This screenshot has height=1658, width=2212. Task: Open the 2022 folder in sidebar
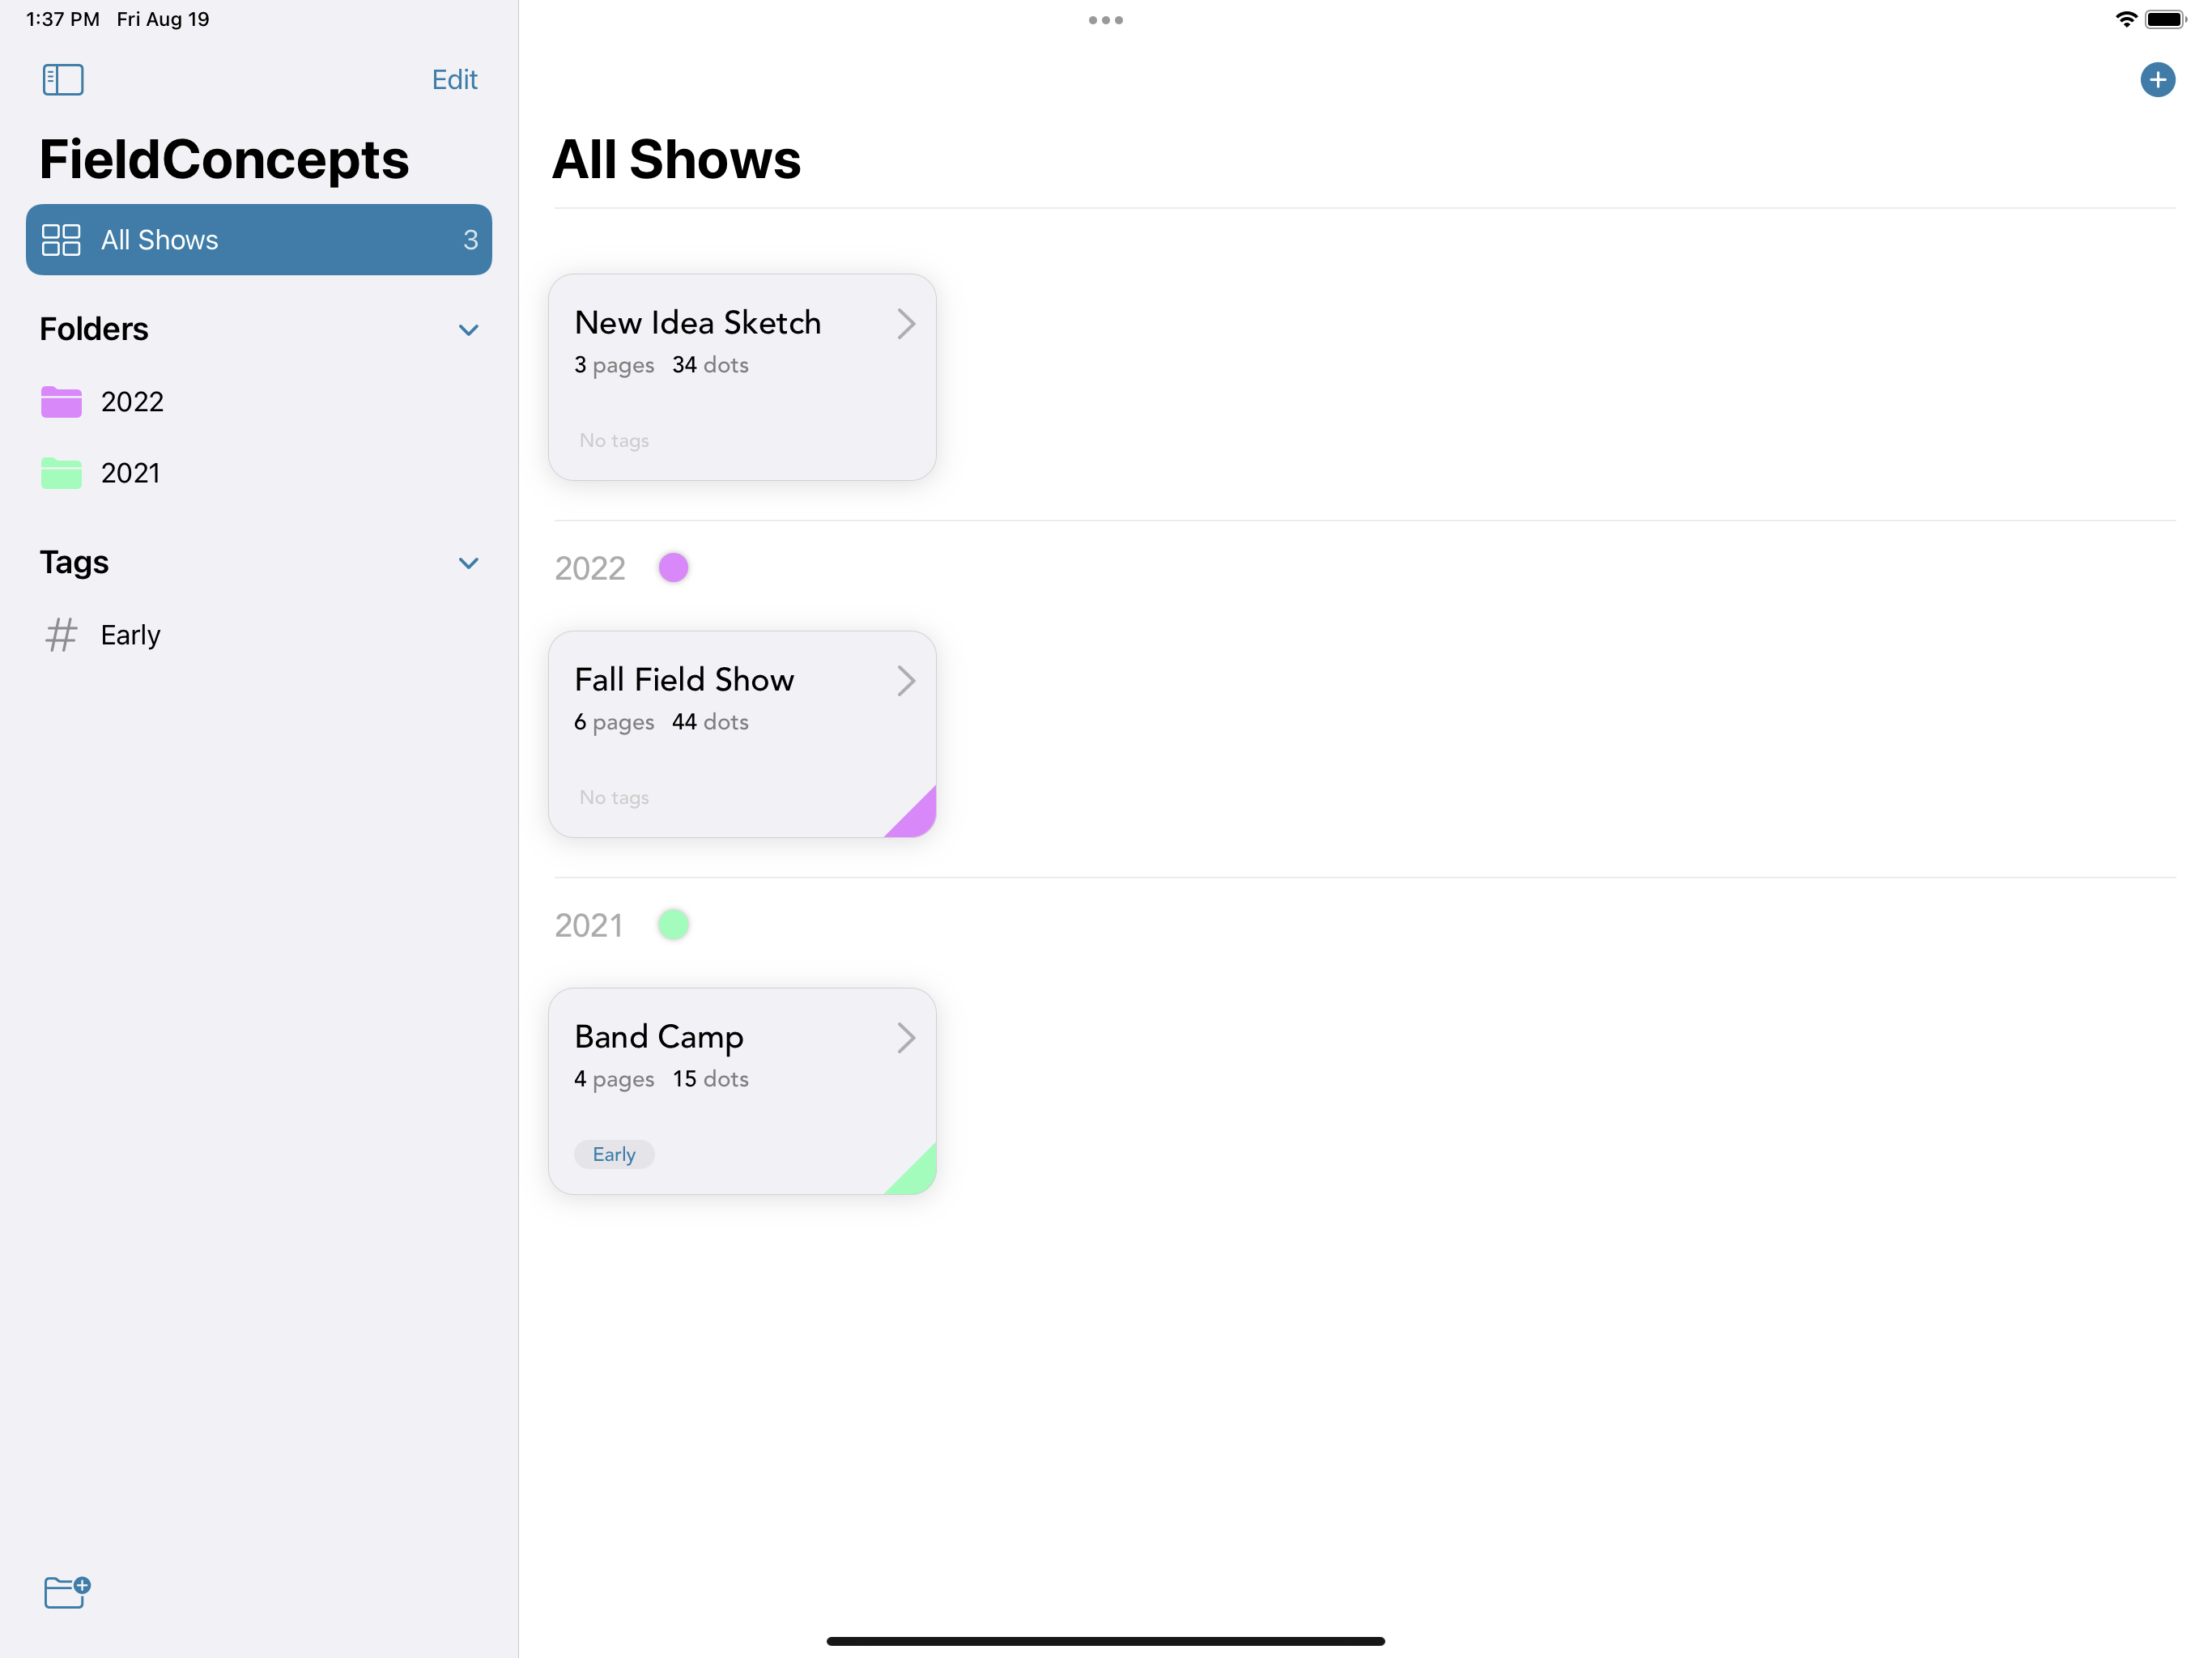coord(259,402)
